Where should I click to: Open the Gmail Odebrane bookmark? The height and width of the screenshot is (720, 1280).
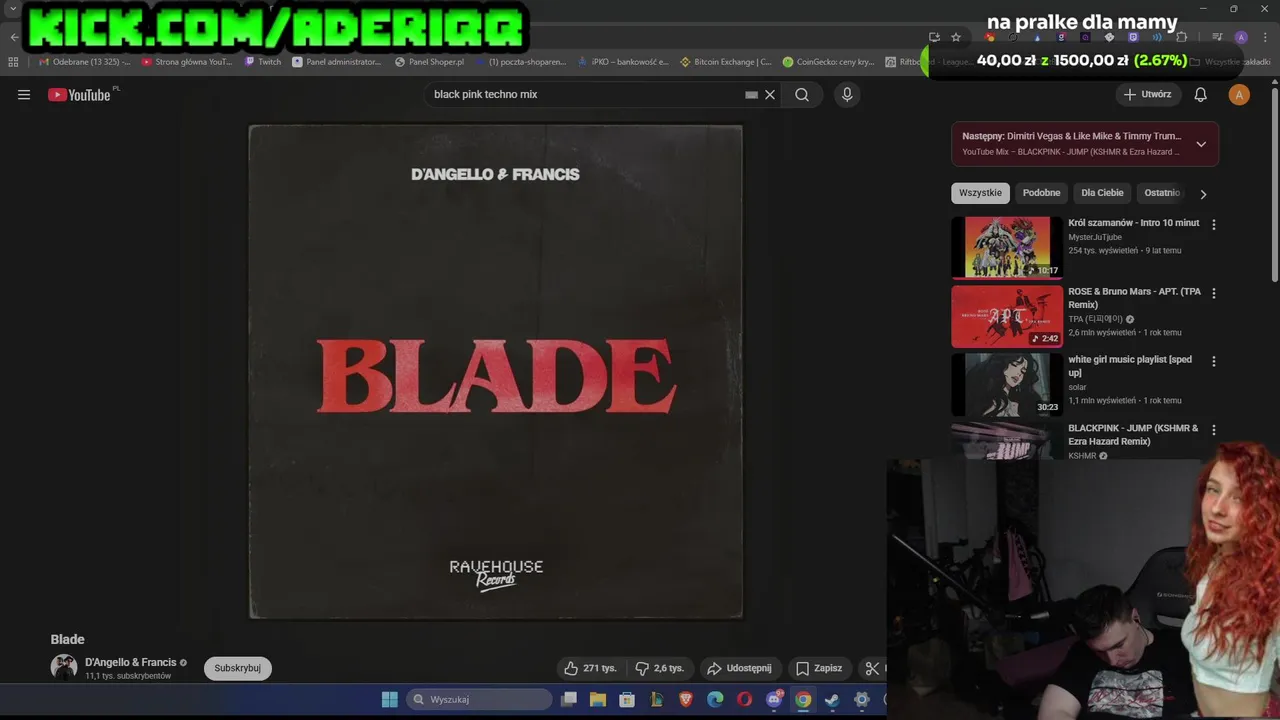(x=84, y=62)
